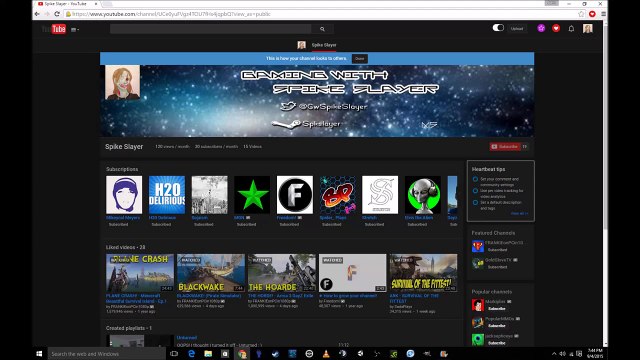Open the Stretch S-logo channel avatar

380,195
